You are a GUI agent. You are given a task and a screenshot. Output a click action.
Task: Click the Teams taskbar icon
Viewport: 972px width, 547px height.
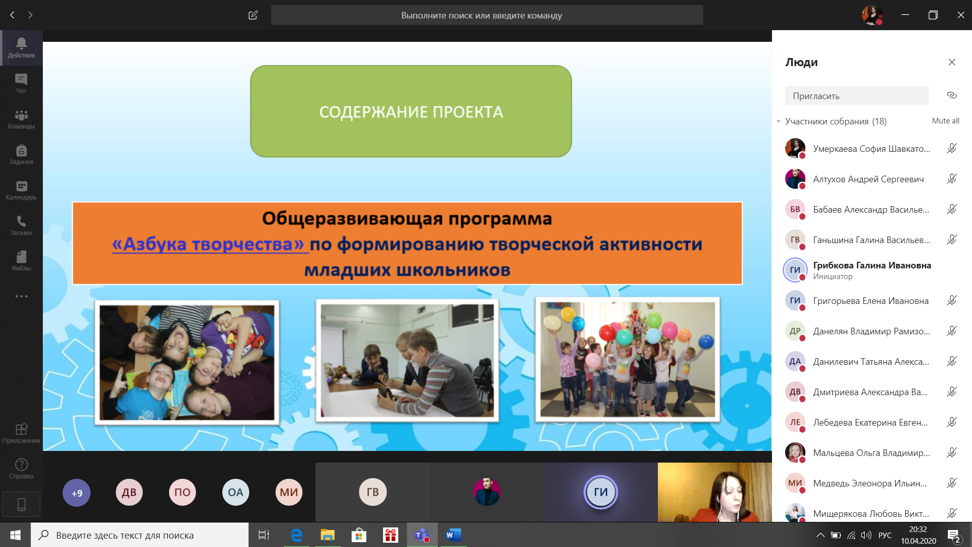(x=422, y=535)
